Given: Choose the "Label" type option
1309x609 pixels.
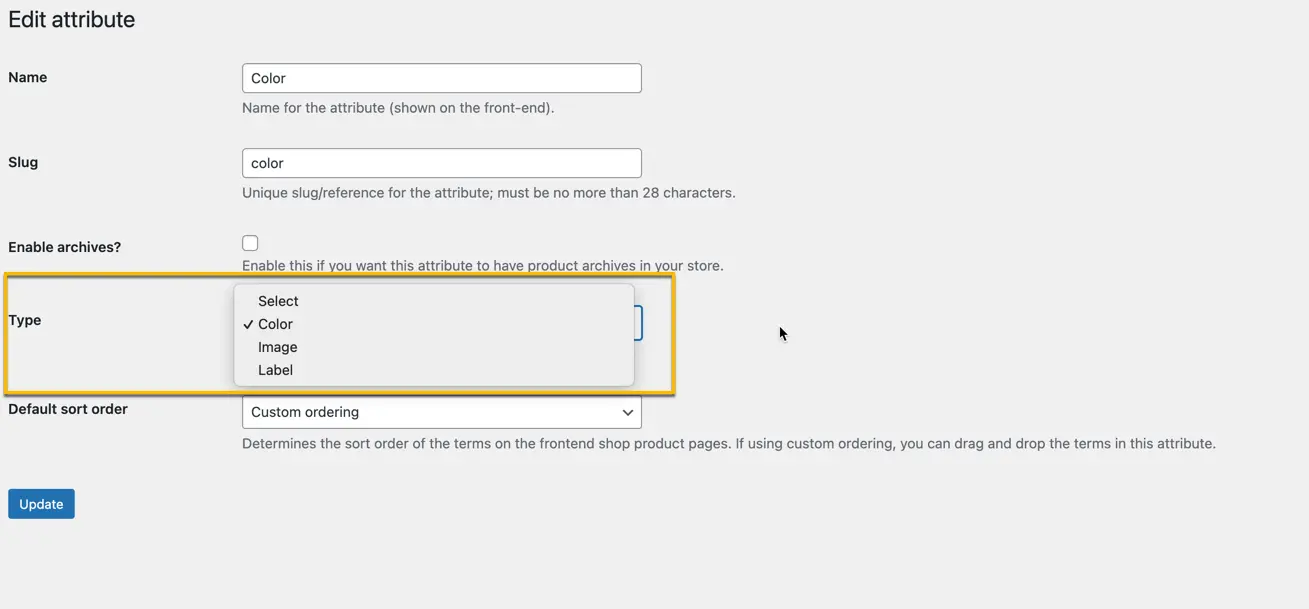Looking at the screenshot, I should 275,370.
